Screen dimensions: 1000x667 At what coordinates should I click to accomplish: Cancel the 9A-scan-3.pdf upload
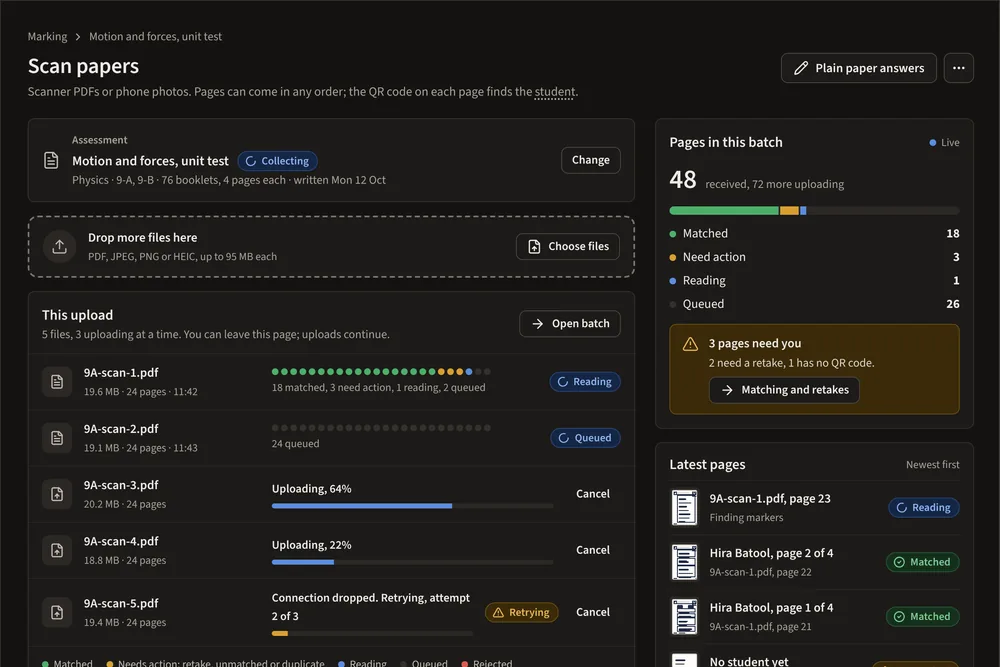pyautogui.click(x=592, y=494)
